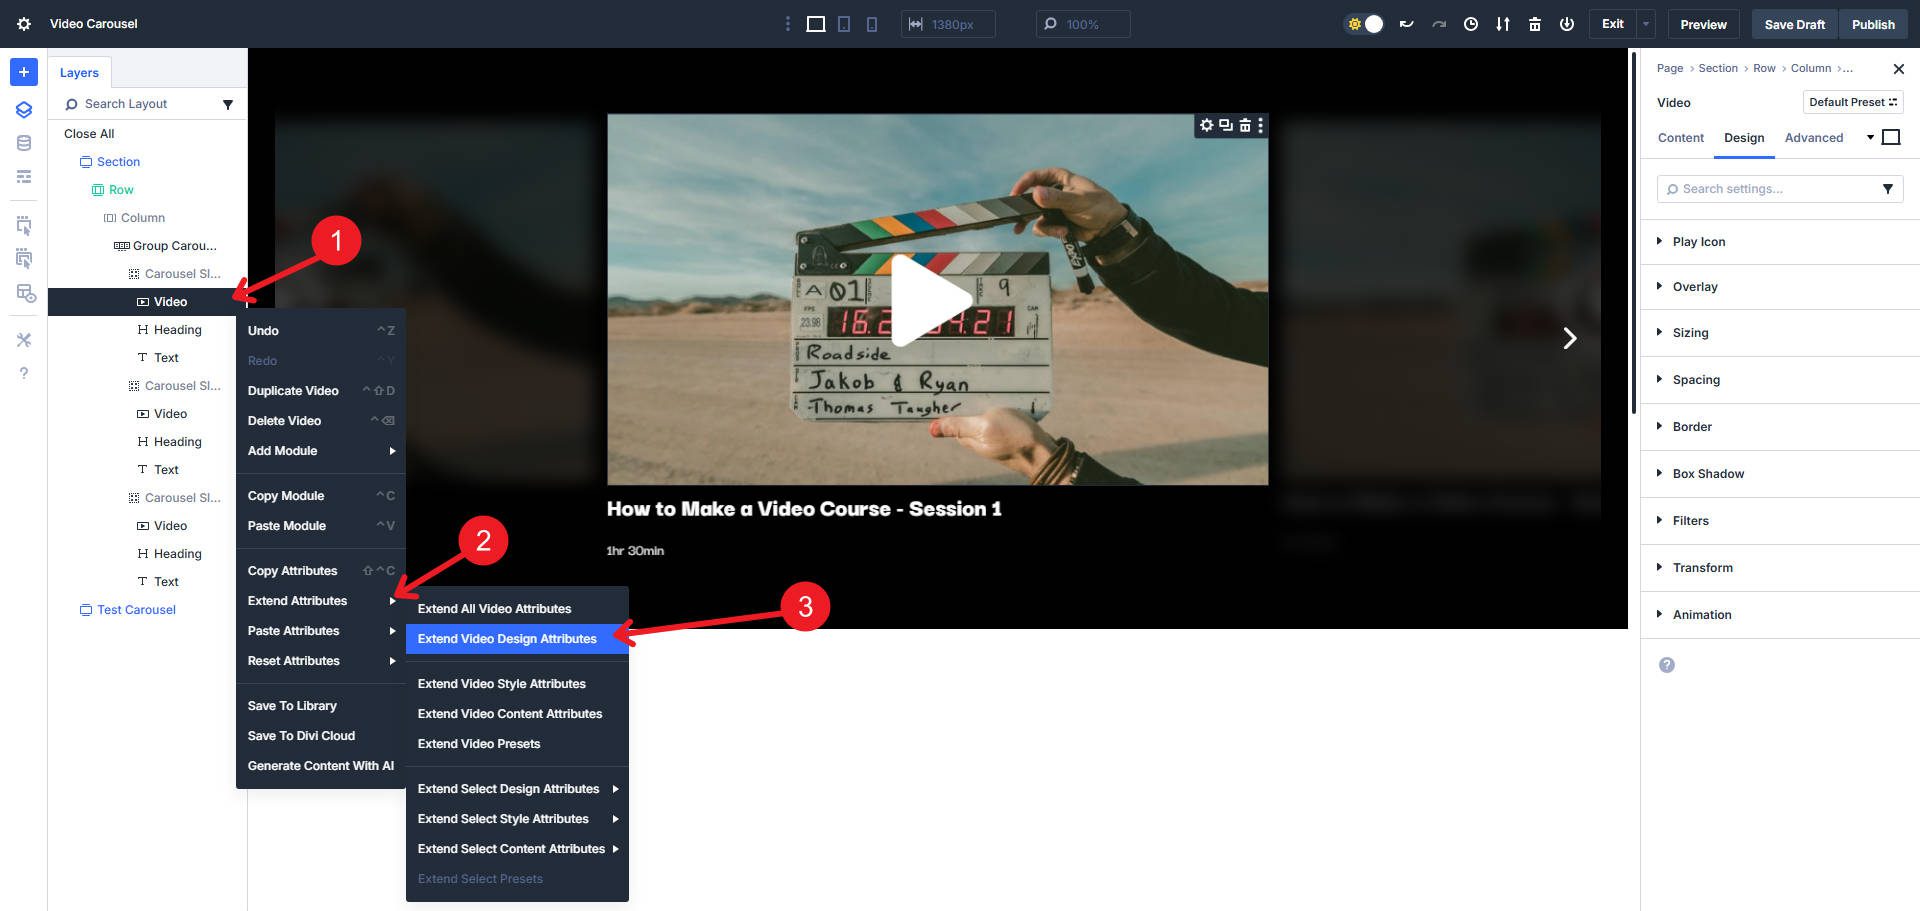Image resolution: width=1920 pixels, height=911 pixels.
Task: Expand the Play Icon settings section
Action: tap(1697, 241)
